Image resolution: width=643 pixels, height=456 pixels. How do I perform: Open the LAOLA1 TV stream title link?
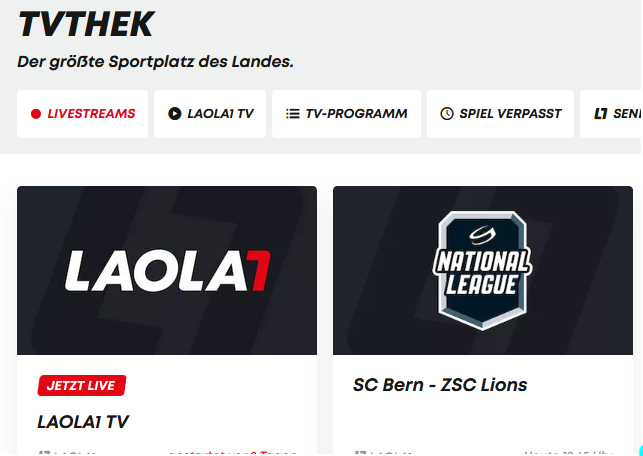pos(83,422)
